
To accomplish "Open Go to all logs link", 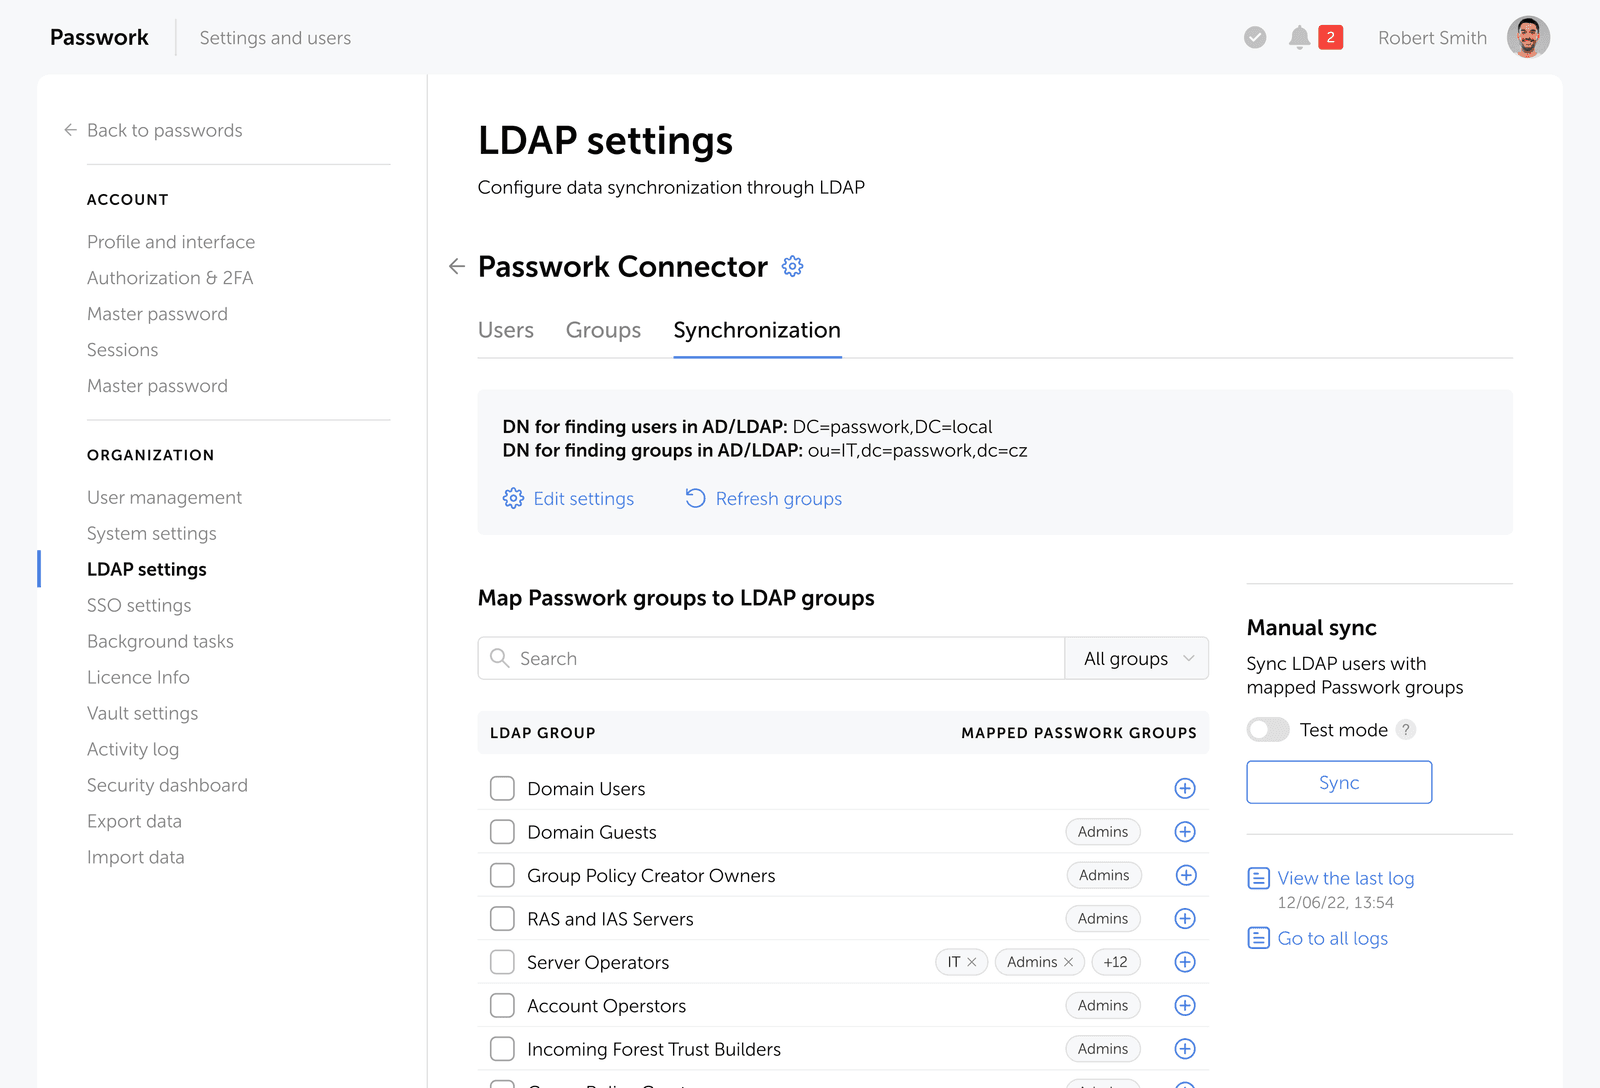I will (1332, 938).
